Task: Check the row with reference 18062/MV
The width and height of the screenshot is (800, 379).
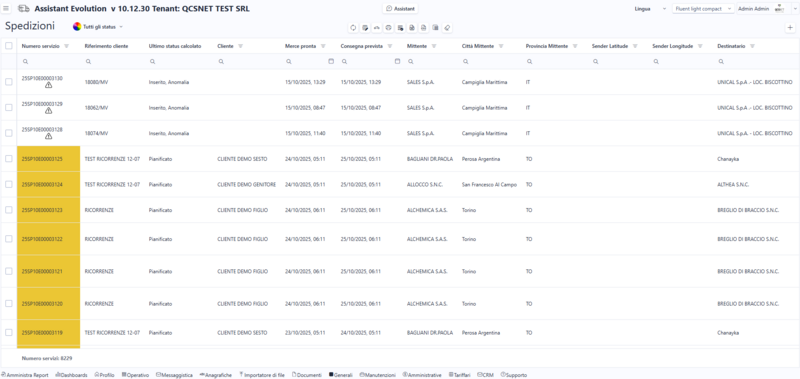Action: (x=9, y=108)
